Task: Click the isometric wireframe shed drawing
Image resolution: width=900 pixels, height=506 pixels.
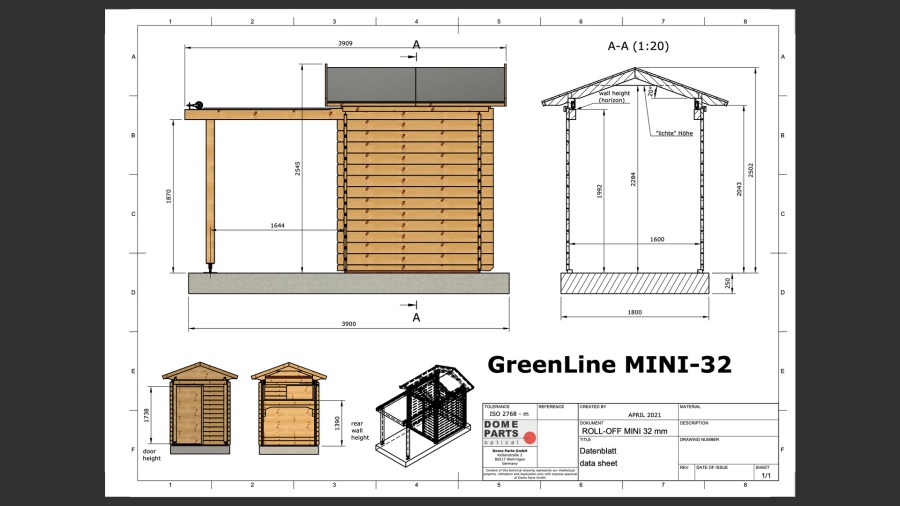Action: (x=425, y=412)
